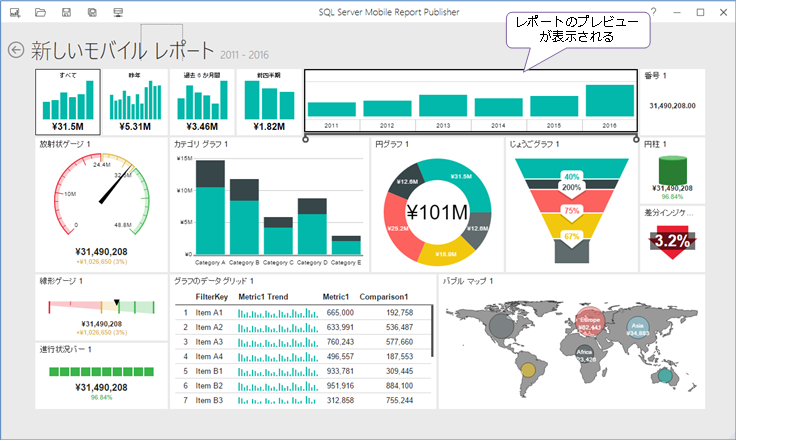Click the 番号 1 value 31,490,208.00
The height and width of the screenshot is (441, 800).
[x=672, y=106]
